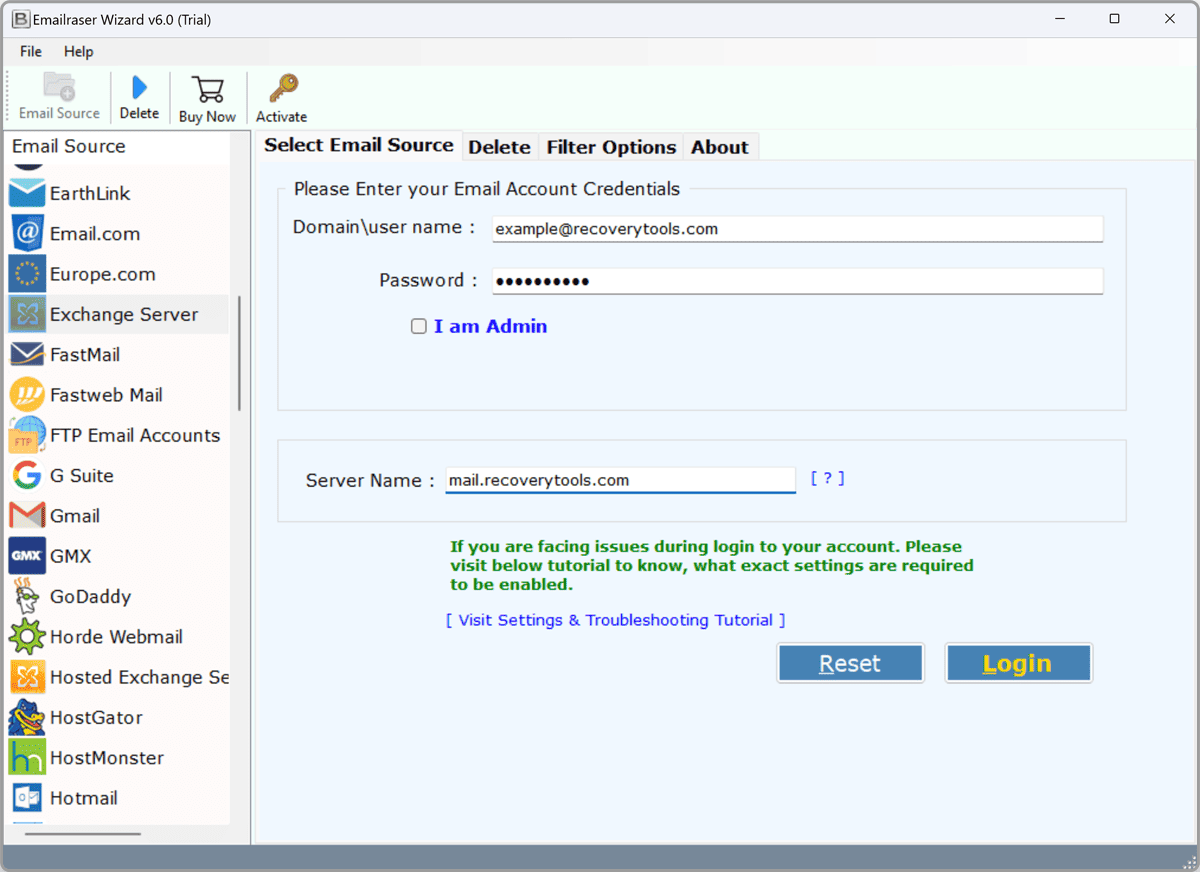This screenshot has height=872, width=1200.
Task: Maximize the Emailraser Wizard window
Action: click(x=1114, y=19)
